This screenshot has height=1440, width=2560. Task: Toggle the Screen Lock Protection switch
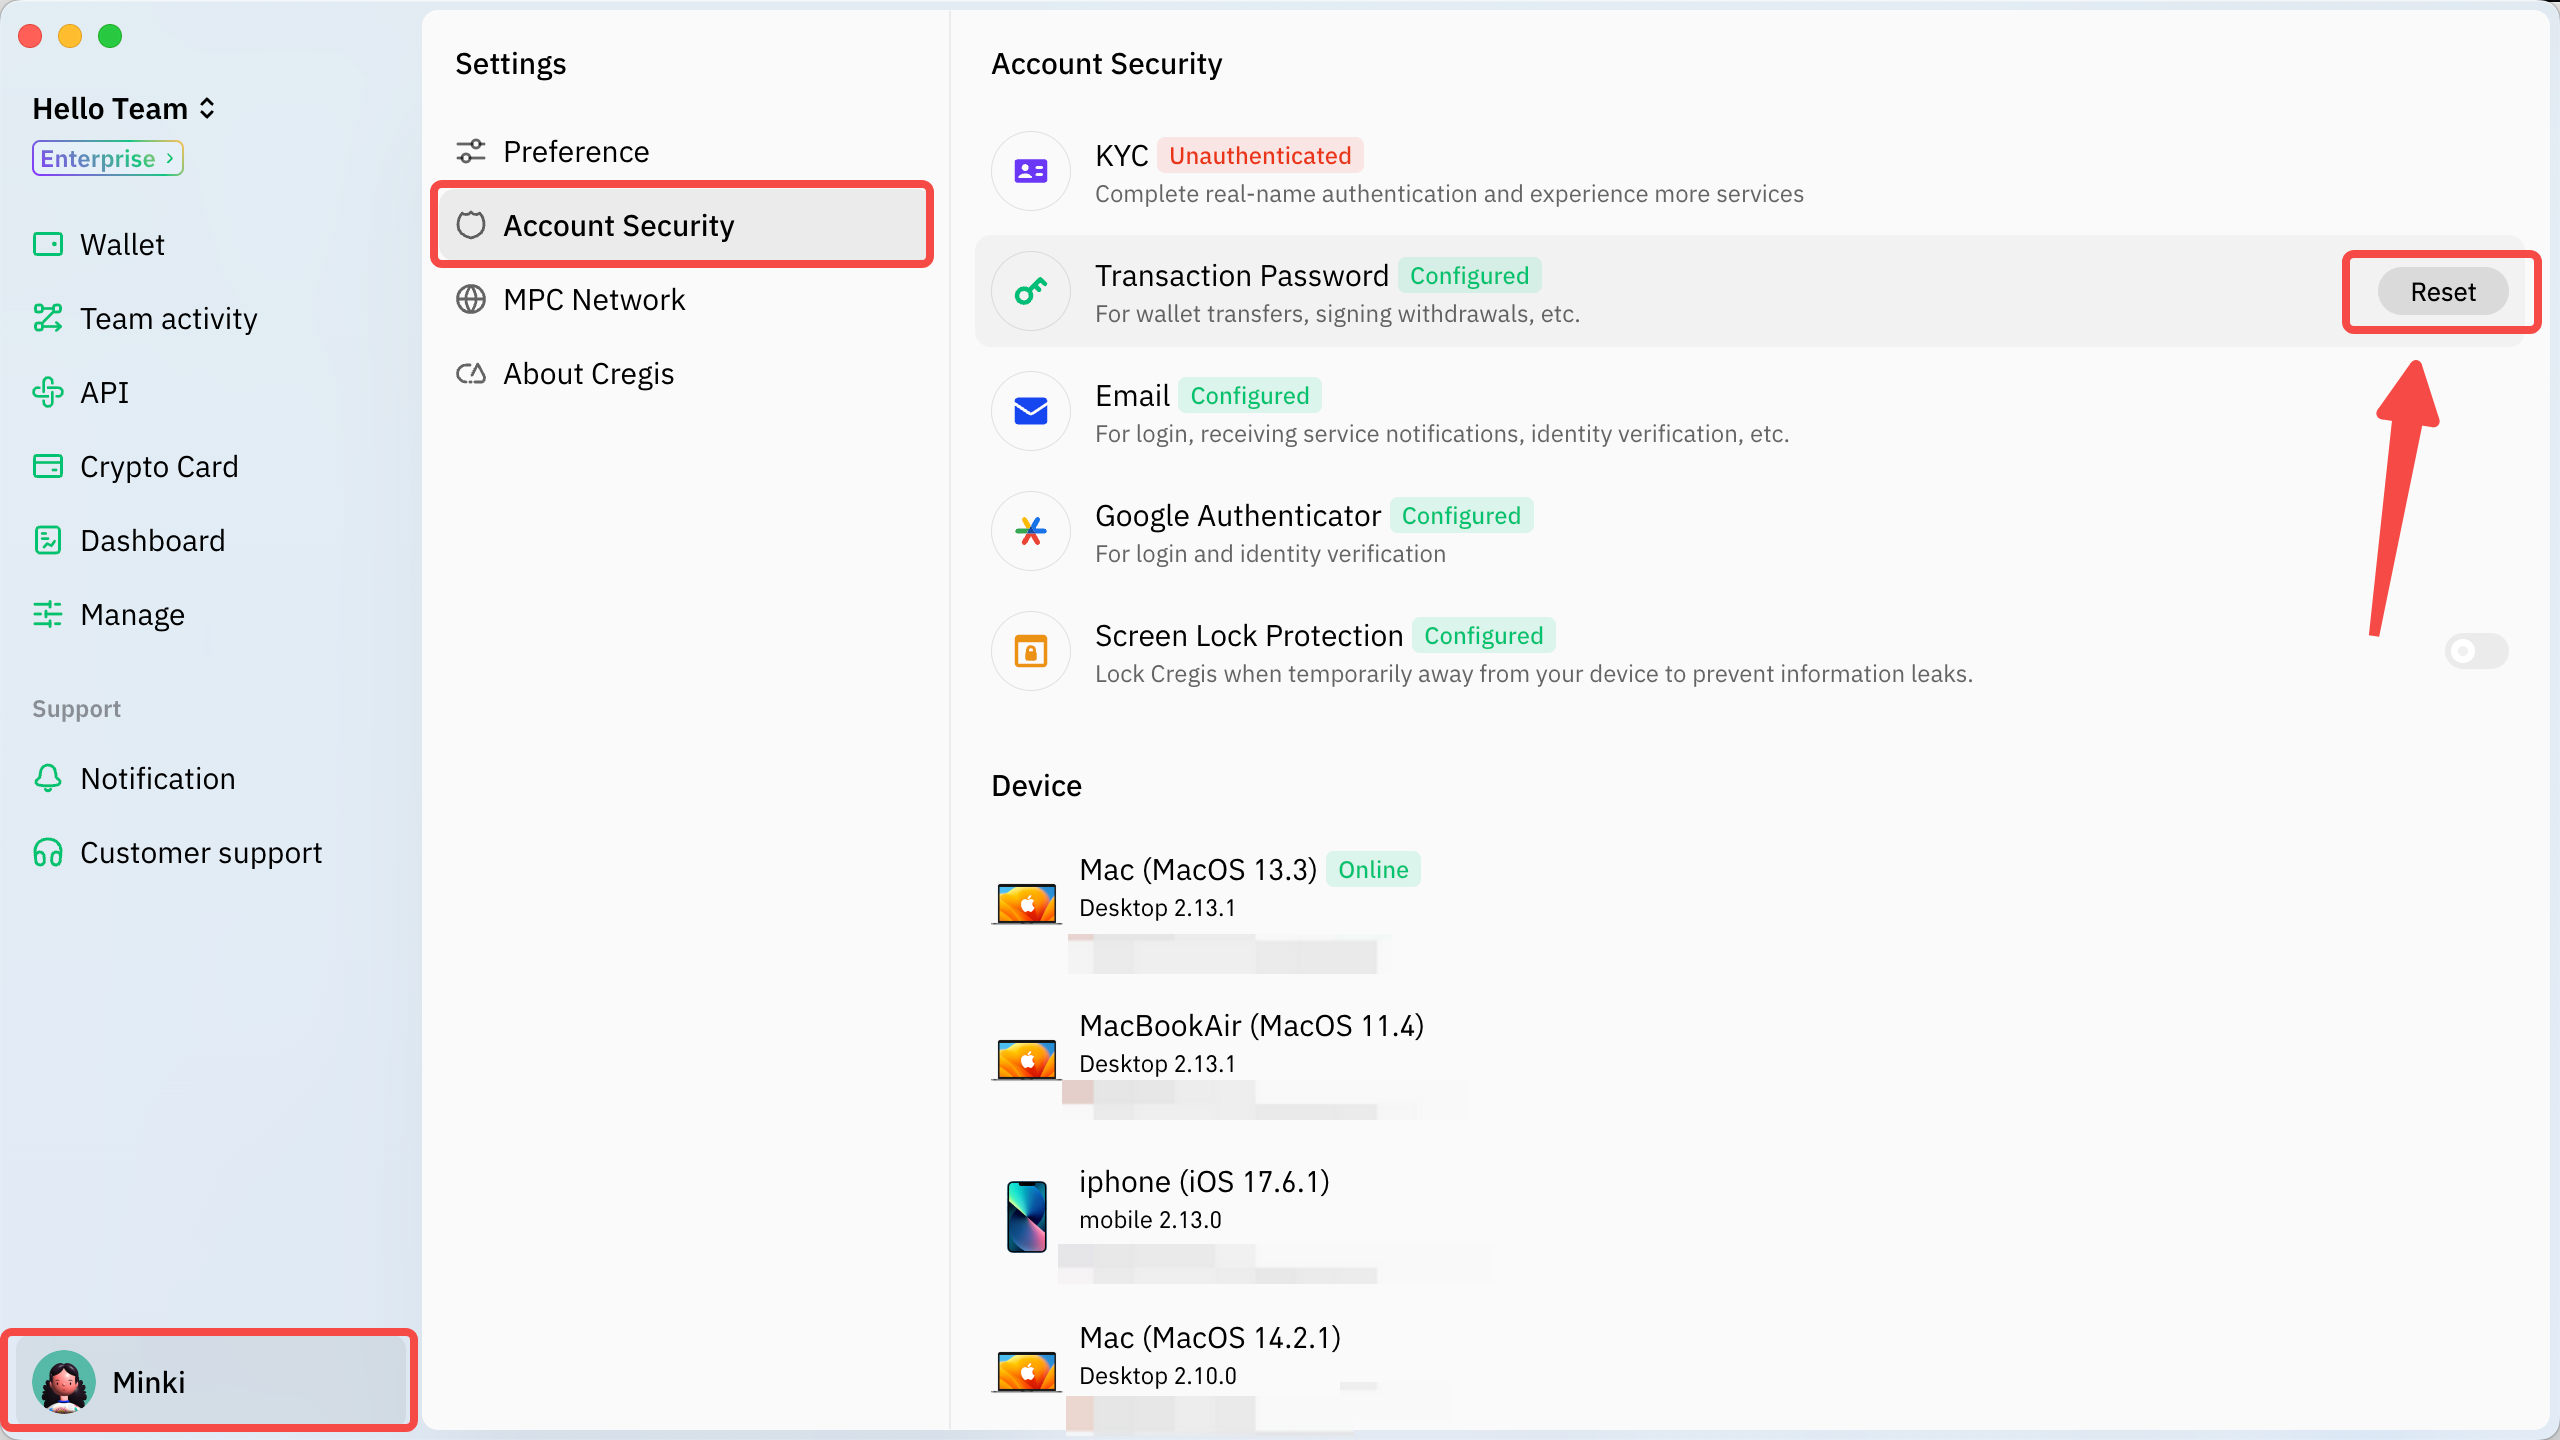point(2476,651)
